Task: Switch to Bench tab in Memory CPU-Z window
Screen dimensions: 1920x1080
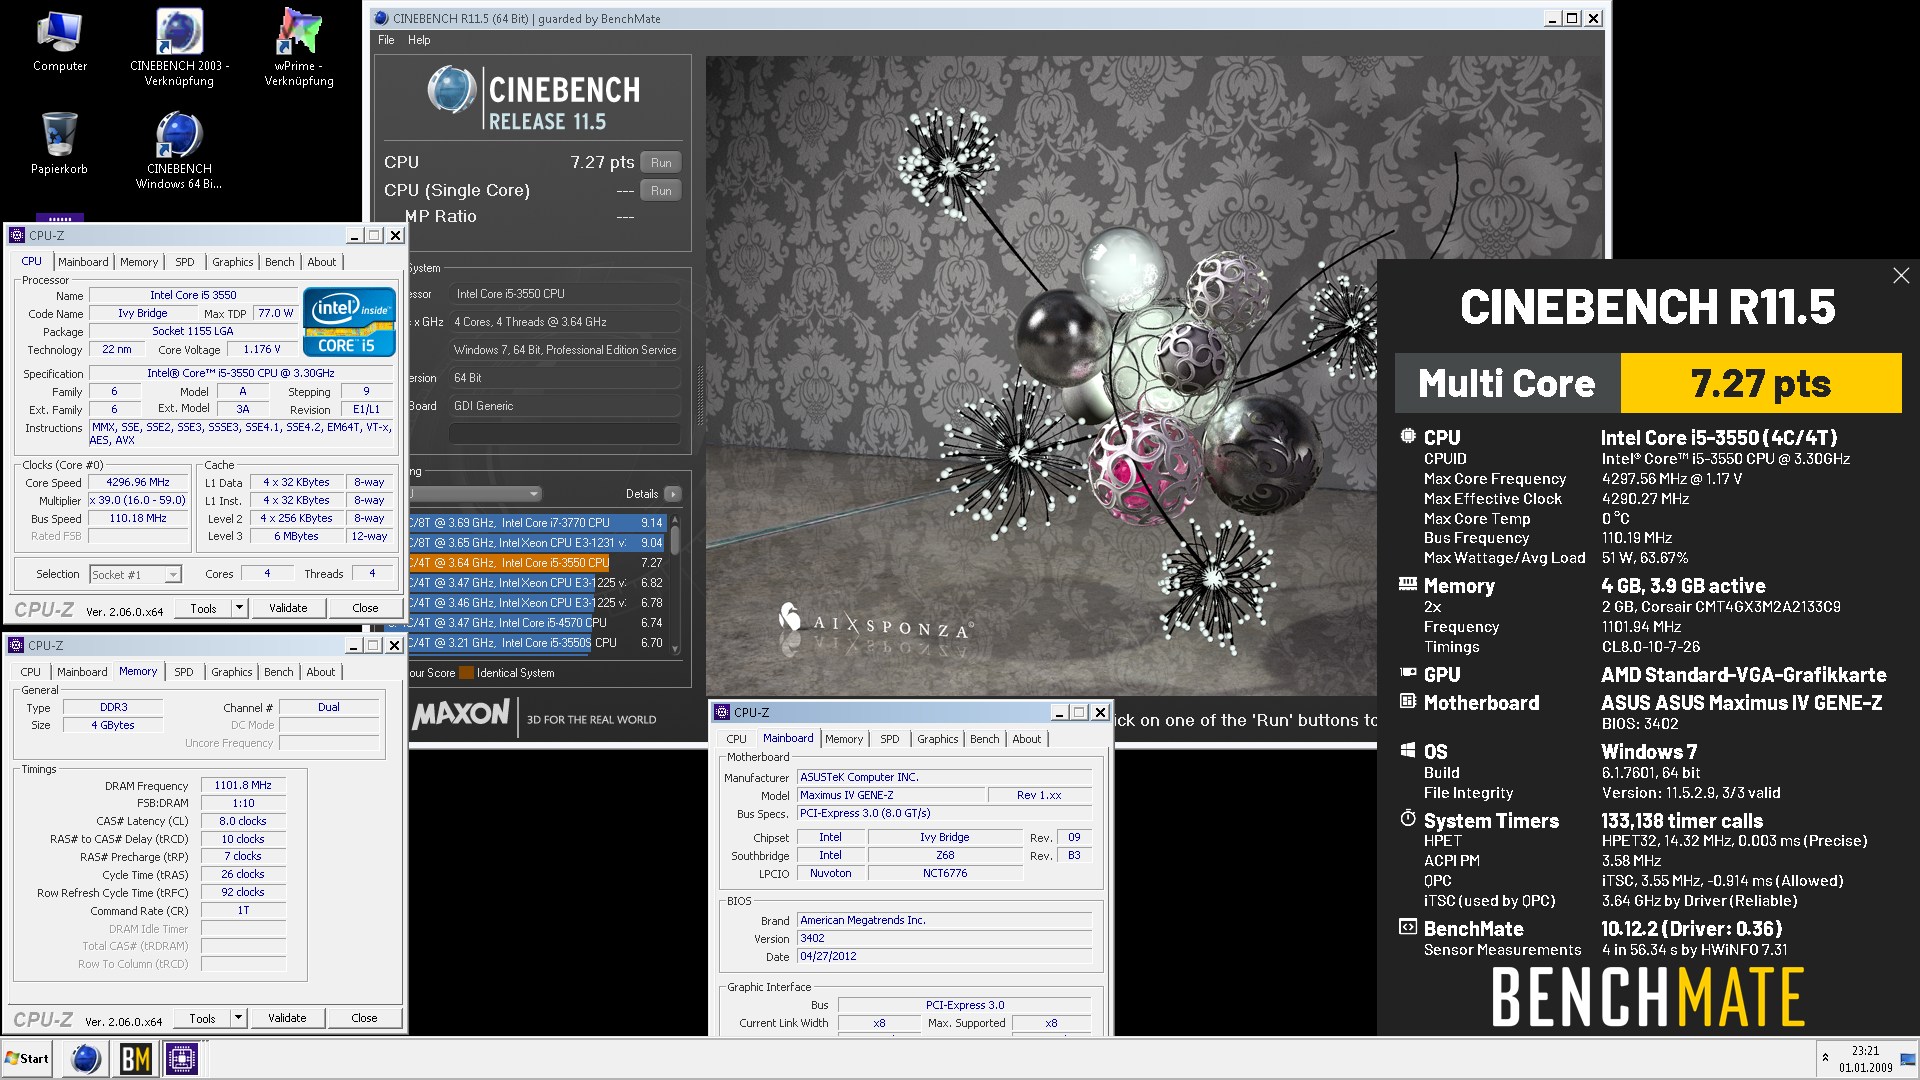Action: click(279, 672)
